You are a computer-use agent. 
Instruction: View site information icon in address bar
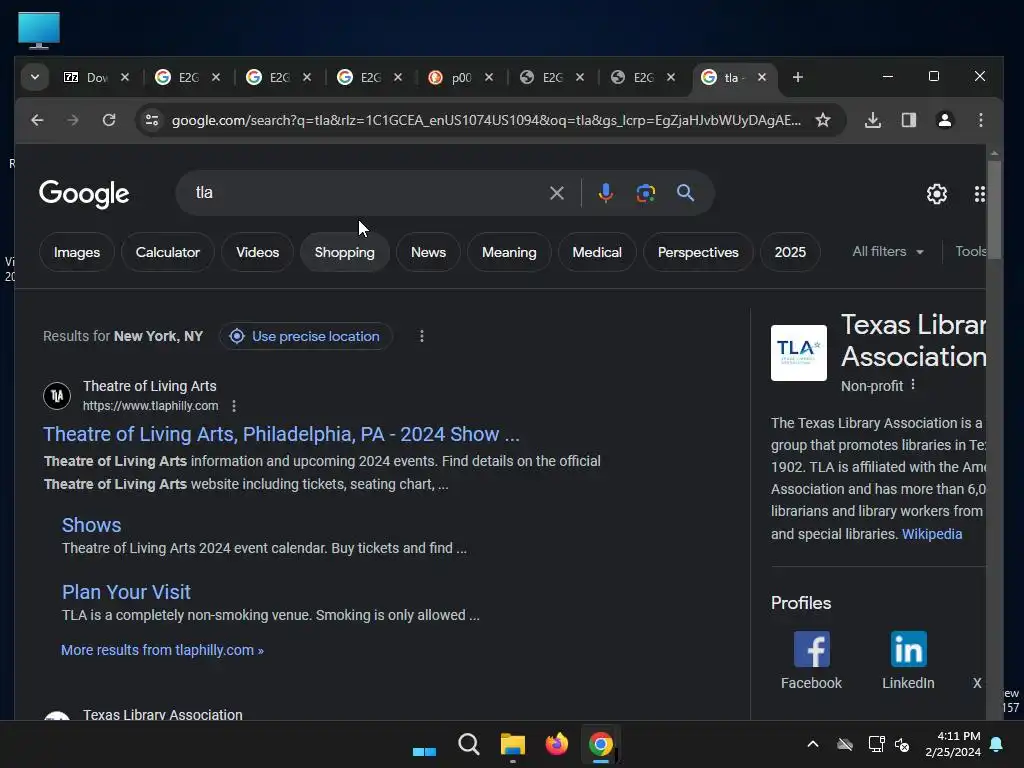(x=152, y=120)
